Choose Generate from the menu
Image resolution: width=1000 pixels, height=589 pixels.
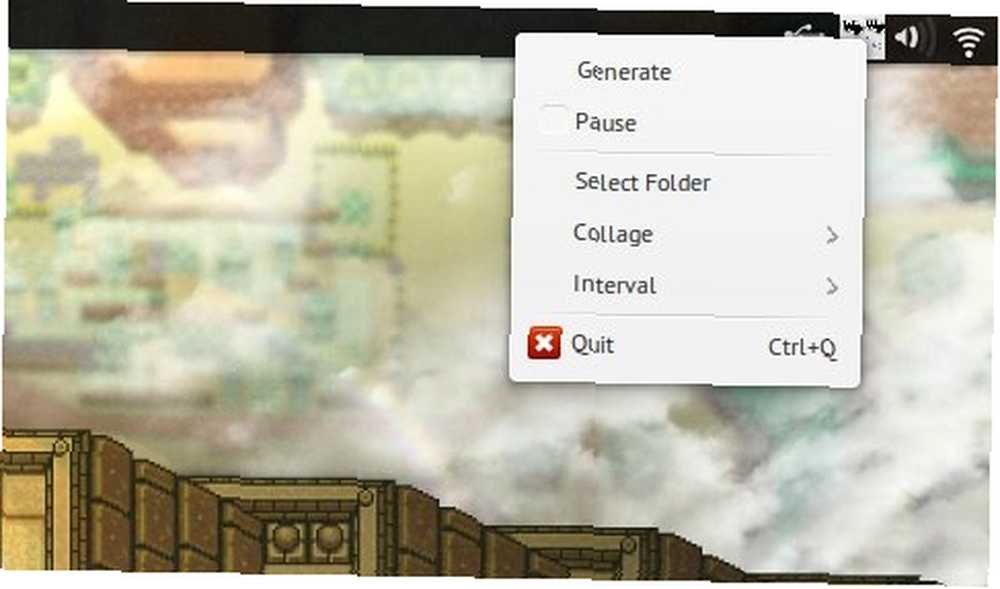coord(691,71)
